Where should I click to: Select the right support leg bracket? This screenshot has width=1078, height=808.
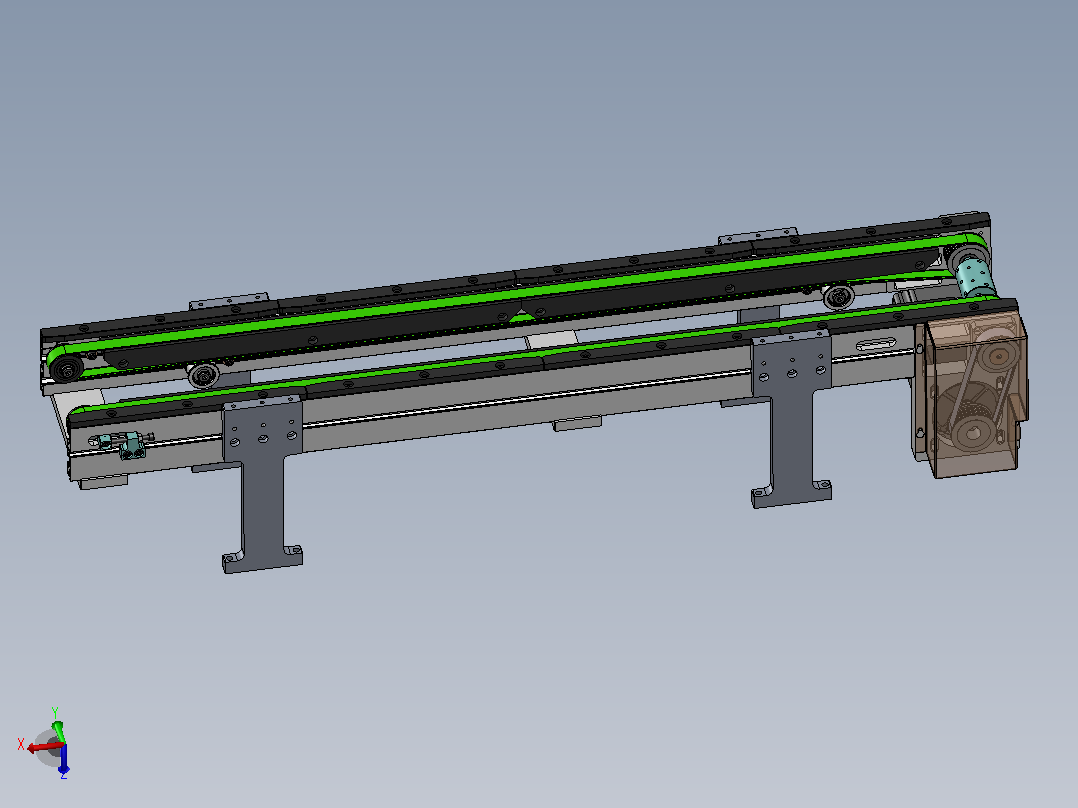(791, 419)
